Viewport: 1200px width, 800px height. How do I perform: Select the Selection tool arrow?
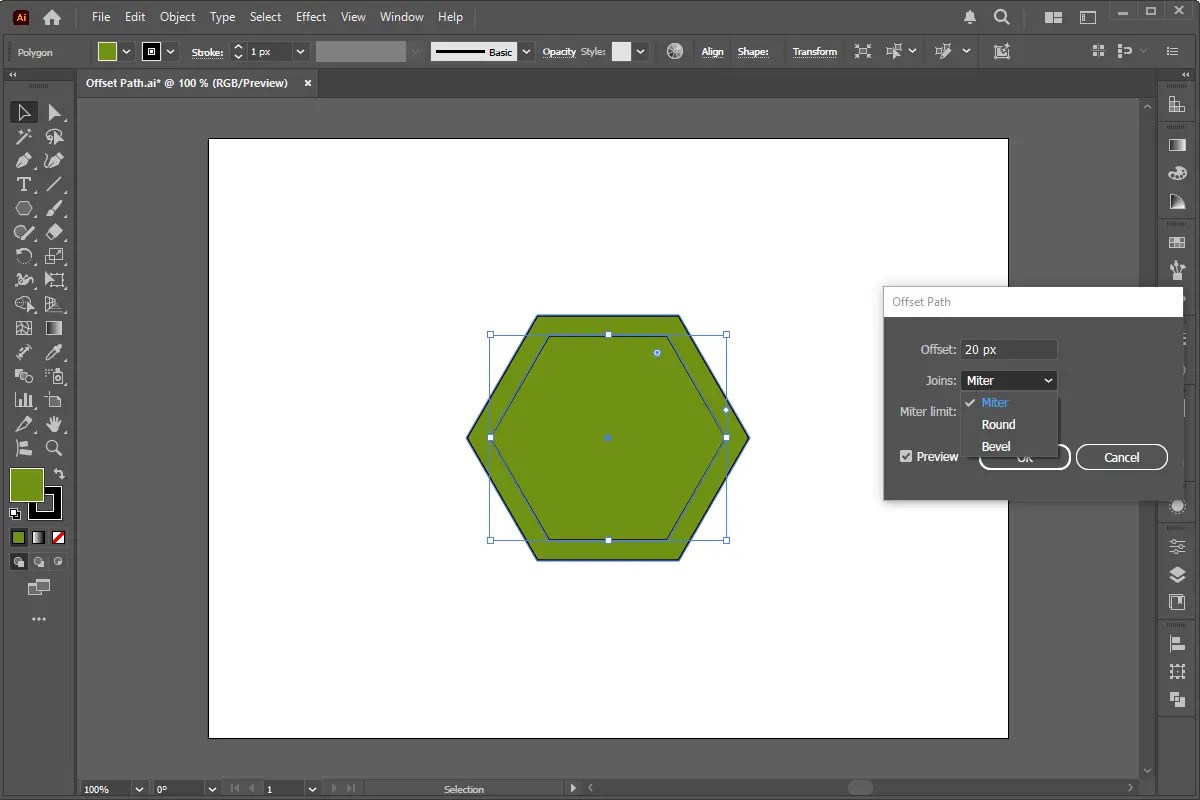pos(24,113)
